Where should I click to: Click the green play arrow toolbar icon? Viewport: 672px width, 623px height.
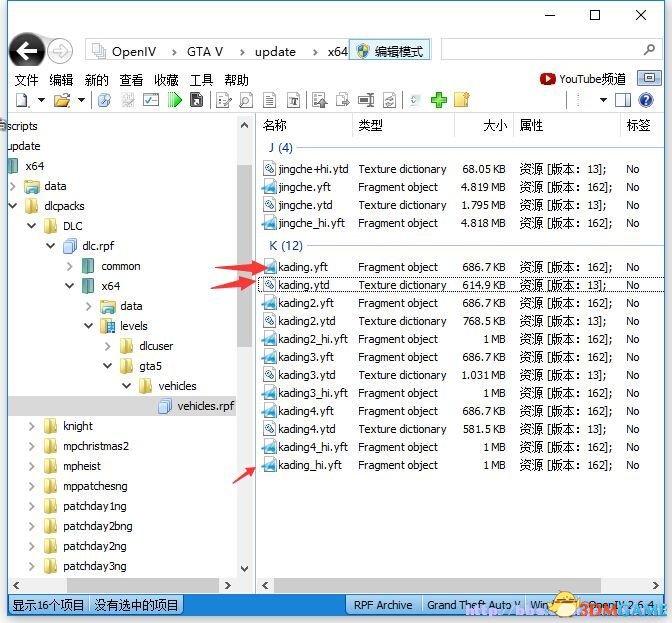[174, 100]
